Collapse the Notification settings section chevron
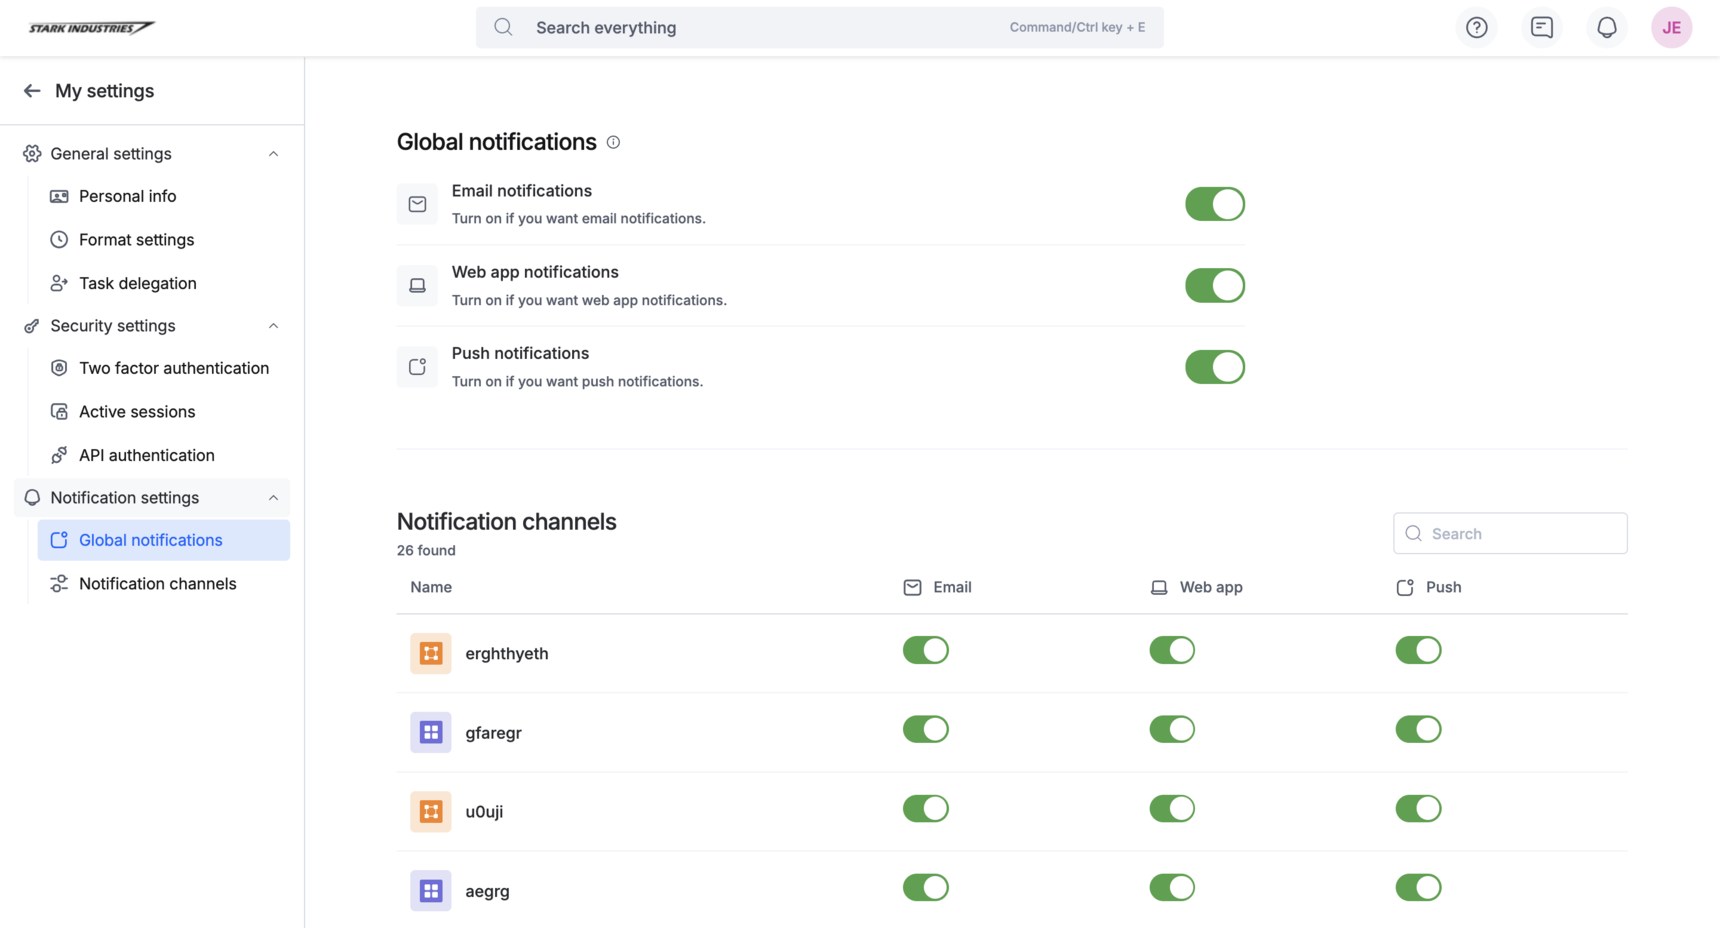1720x928 pixels. click(x=273, y=498)
